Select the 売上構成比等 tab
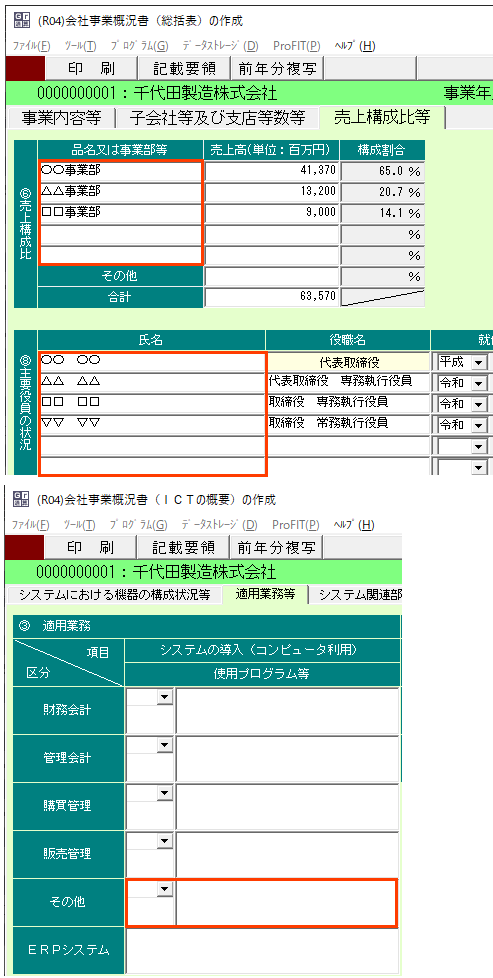This screenshot has width=493, height=978. [x=382, y=117]
